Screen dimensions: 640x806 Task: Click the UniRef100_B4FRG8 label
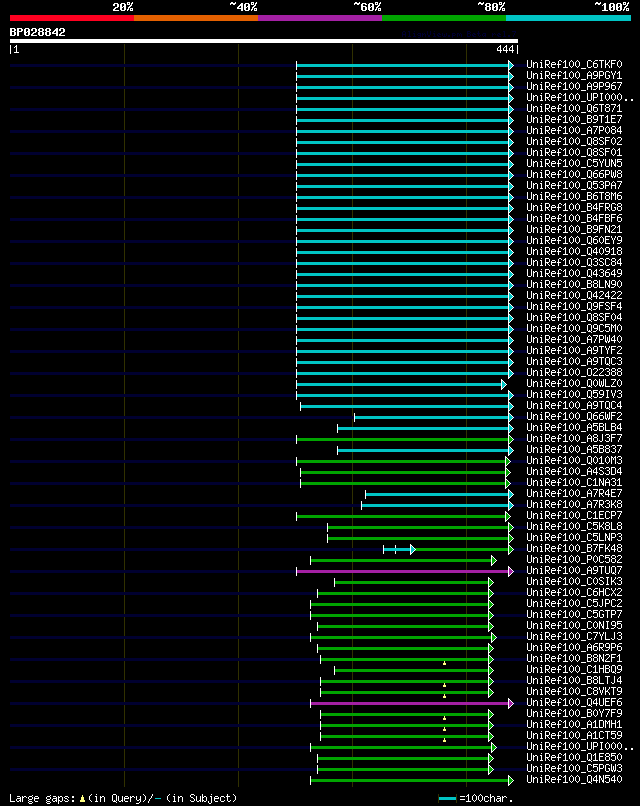pyautogui.click(x=574, y=208)
